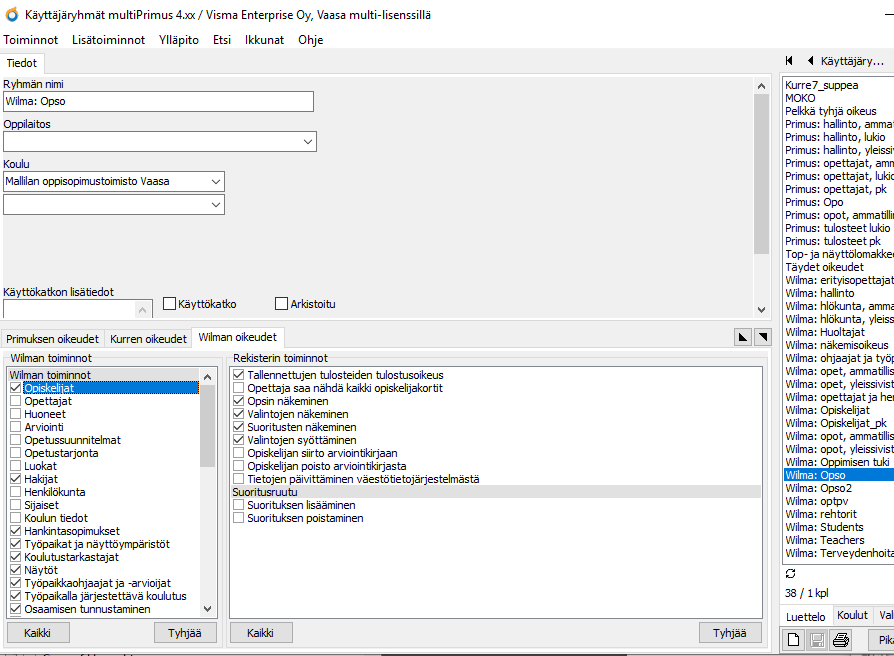
Task: Switch to the Kurren oikeudet tab
Action: (148, 339)
